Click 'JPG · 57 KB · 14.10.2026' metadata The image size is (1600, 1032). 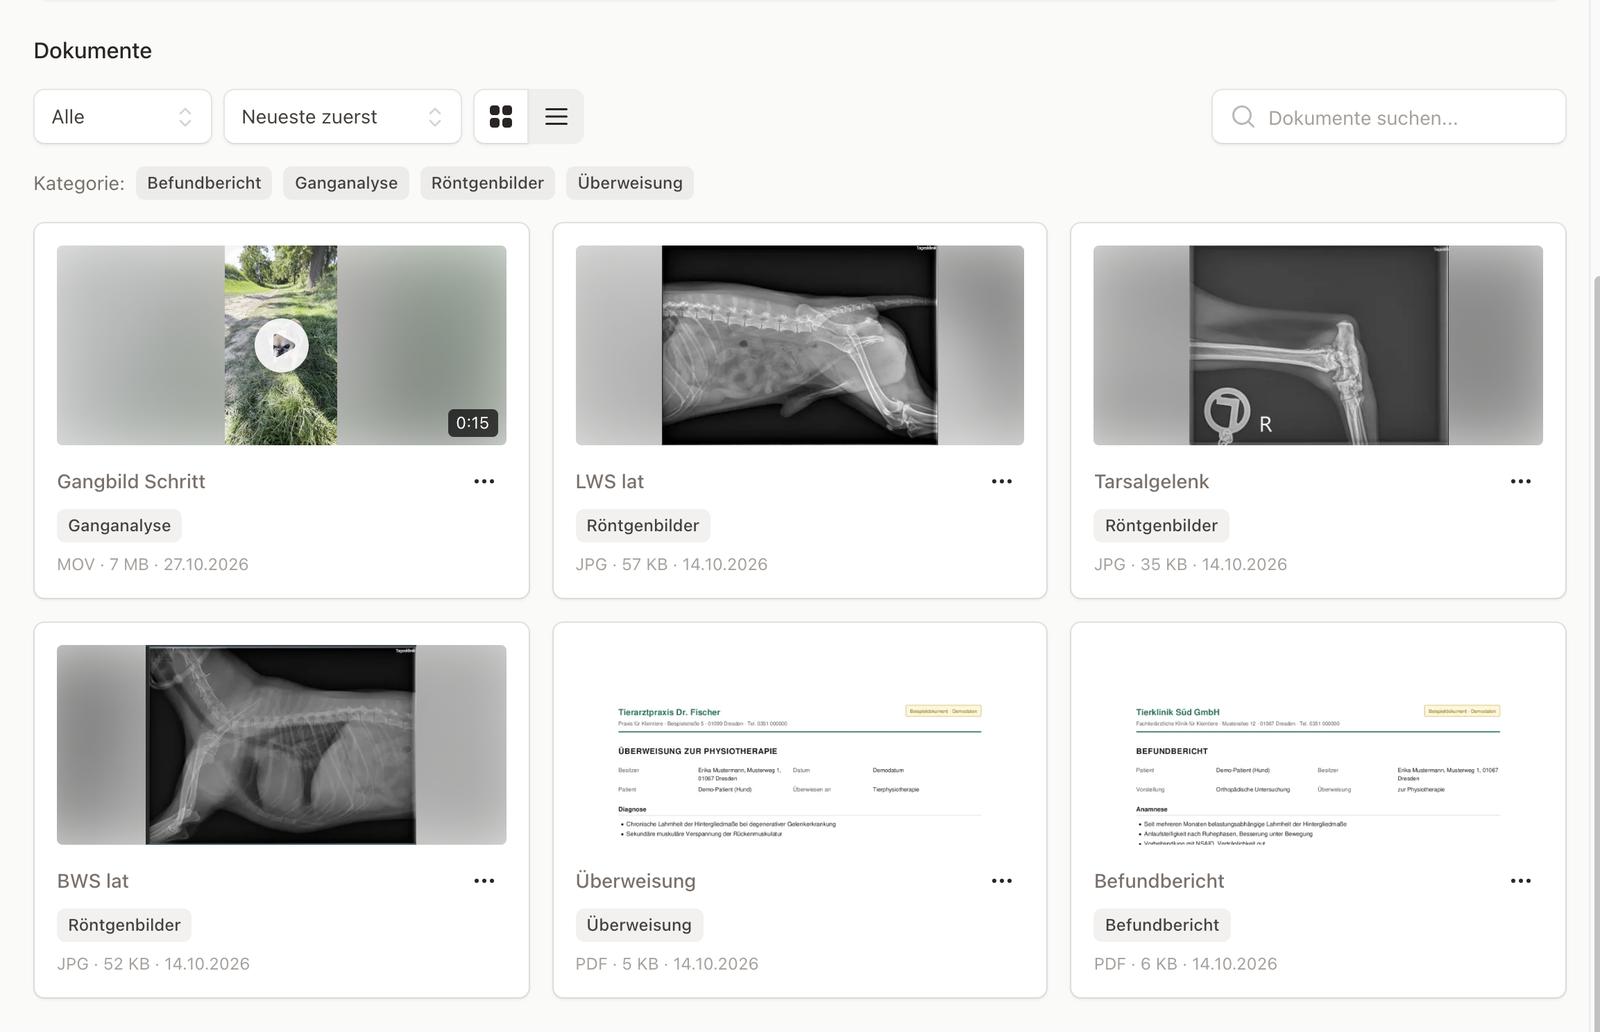[x=672, y=564]
